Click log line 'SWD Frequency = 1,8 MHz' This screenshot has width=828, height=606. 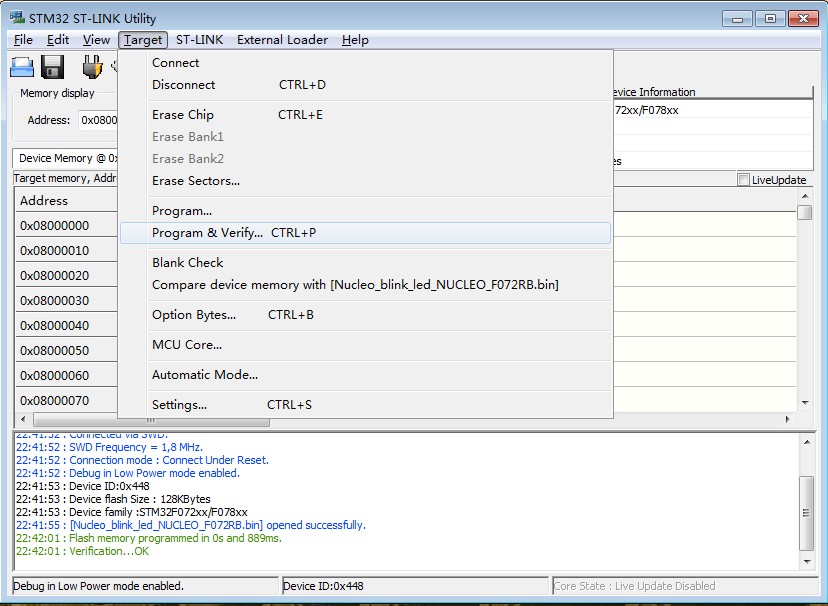click(x=109, y=447)
